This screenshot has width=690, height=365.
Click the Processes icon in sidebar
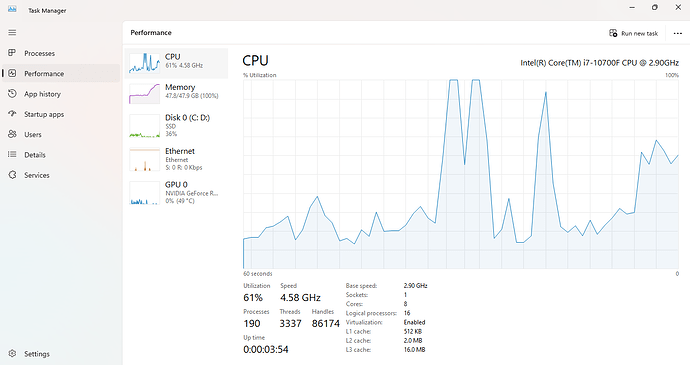coord(12,53)
